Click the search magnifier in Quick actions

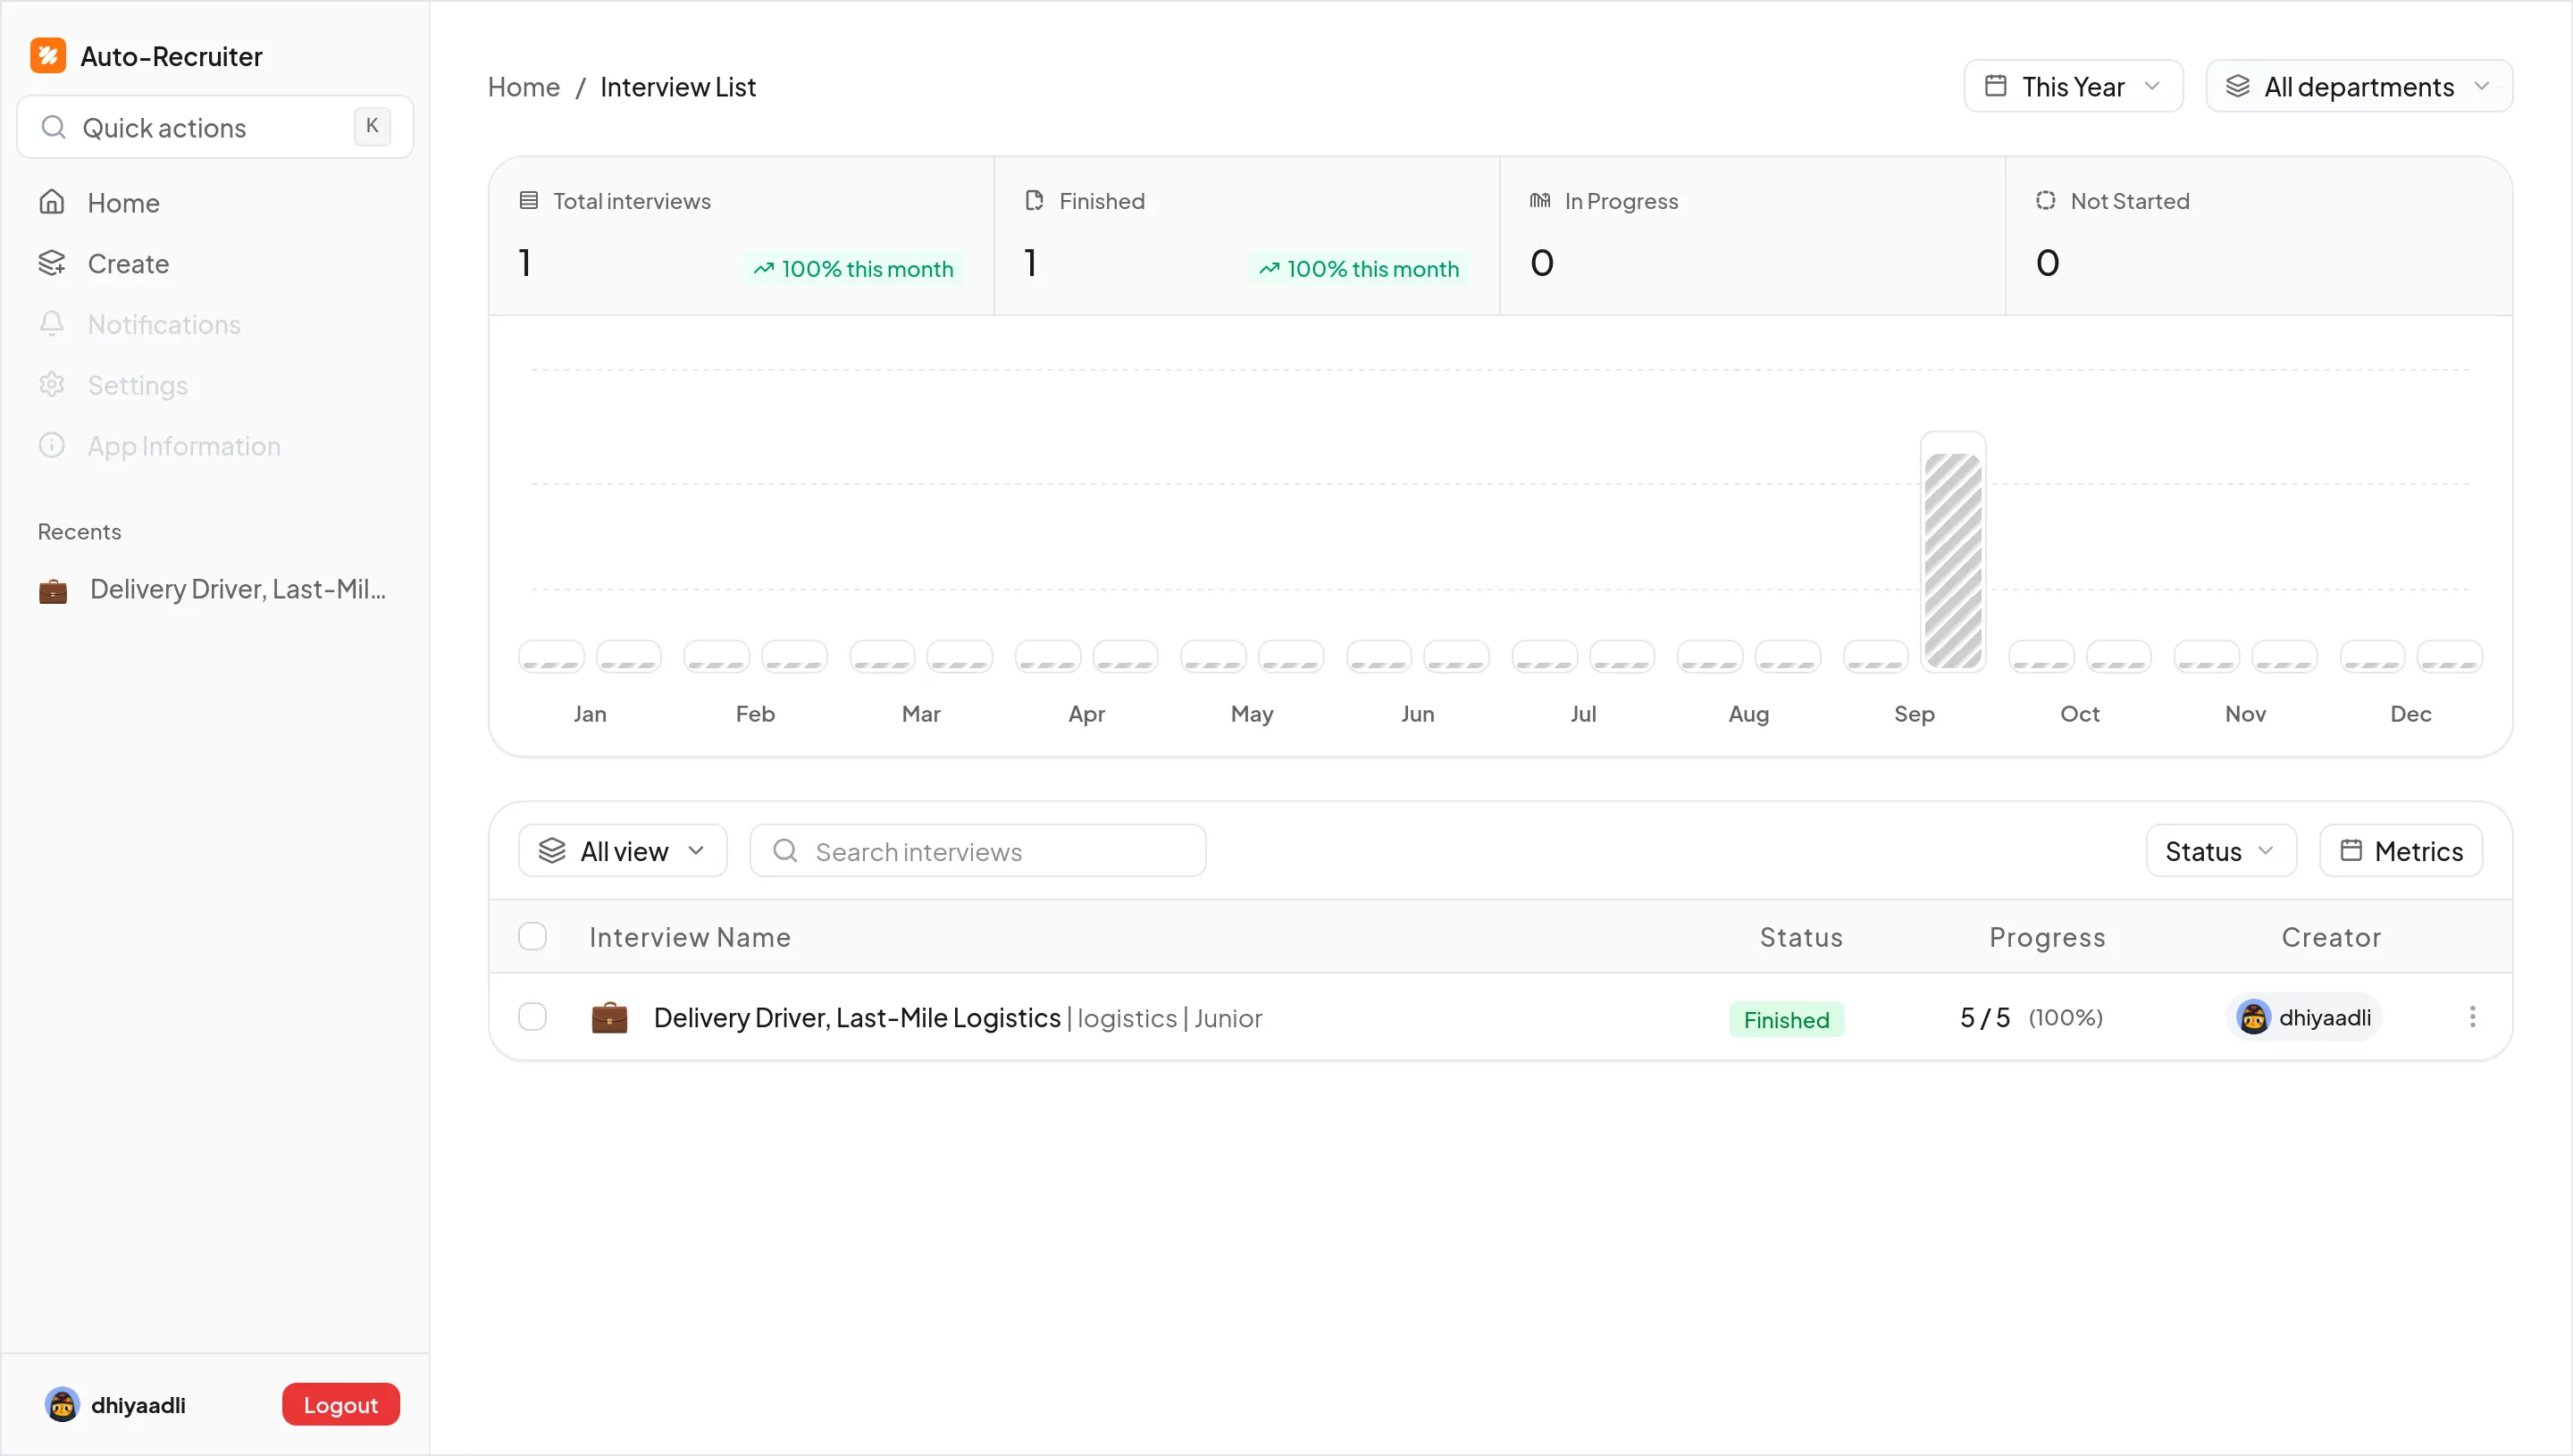click(53, 127)
